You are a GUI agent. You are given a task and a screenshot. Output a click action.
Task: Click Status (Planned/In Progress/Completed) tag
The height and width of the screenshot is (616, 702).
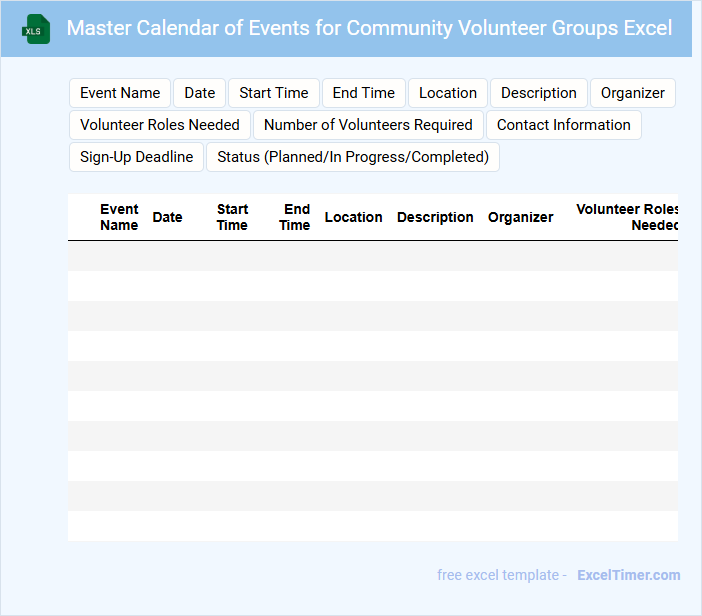coord(353,157)
